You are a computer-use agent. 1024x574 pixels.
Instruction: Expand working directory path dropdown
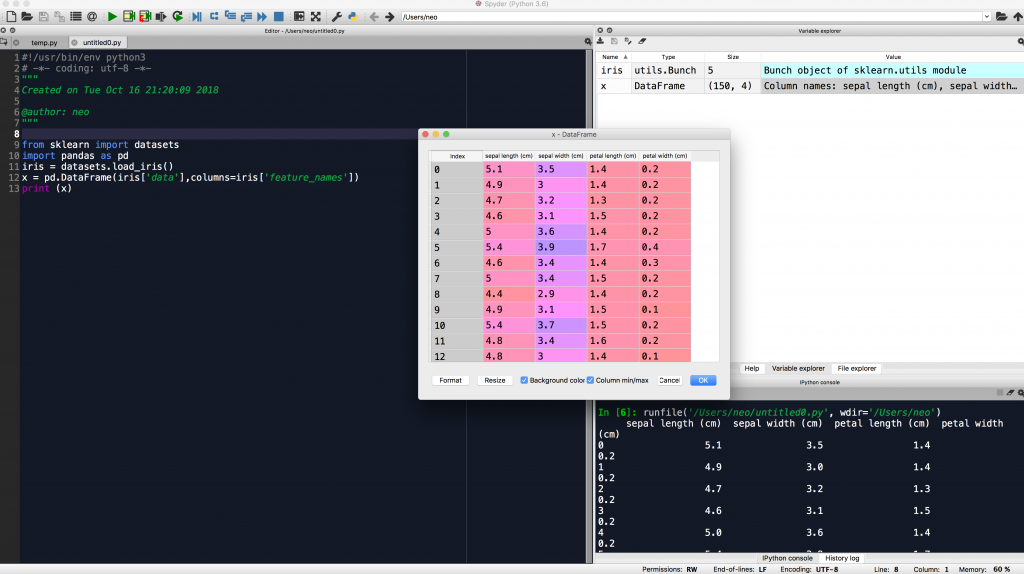(x=986, y=17)
